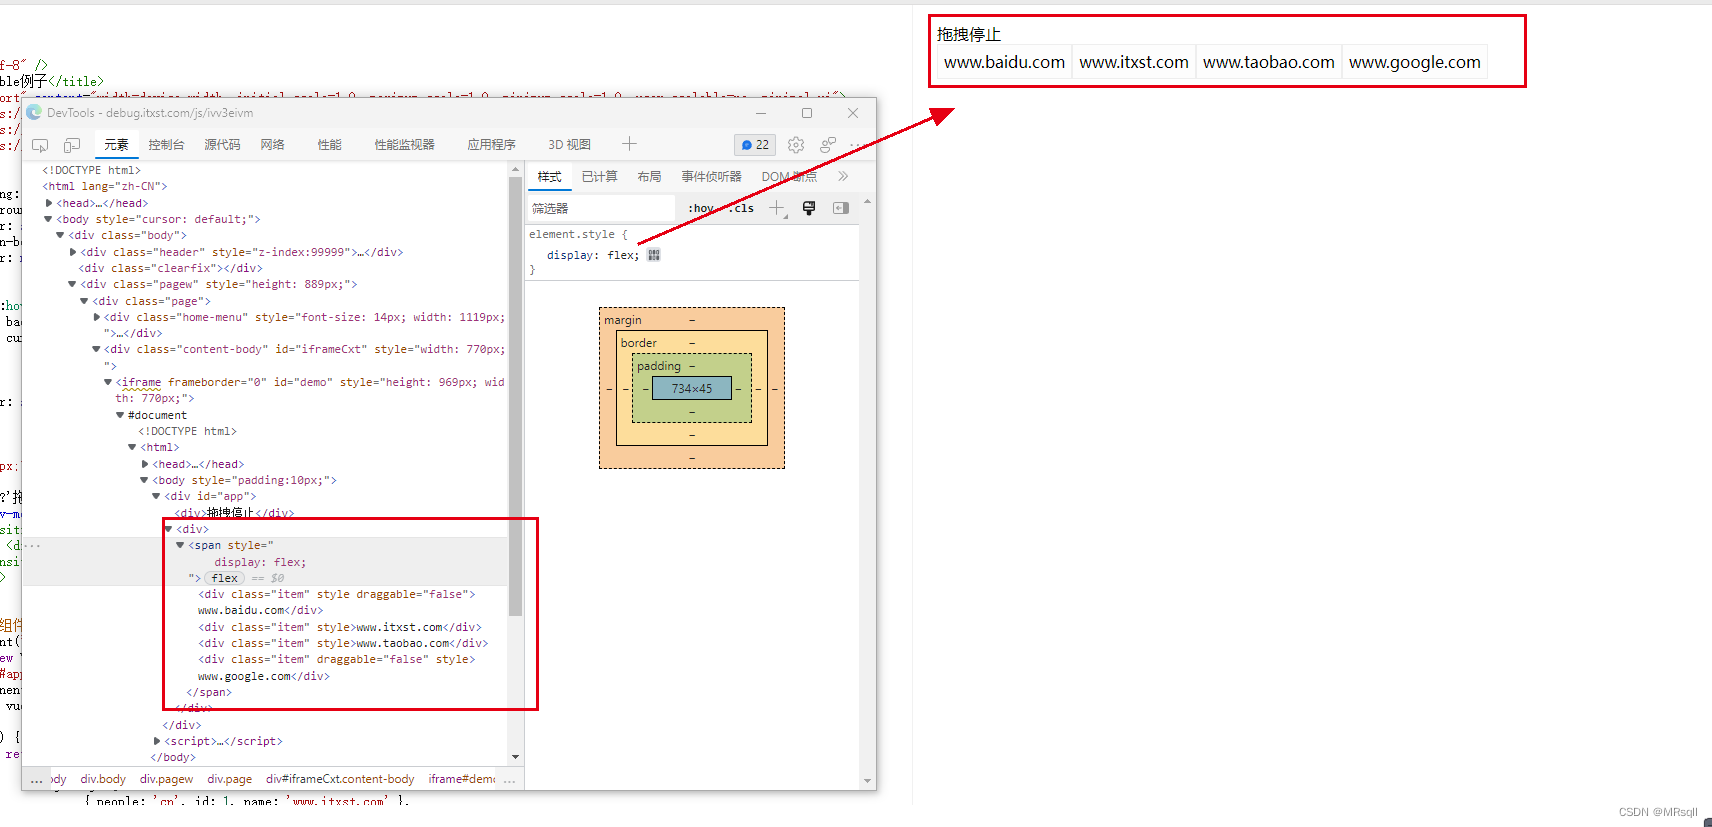Toggle :hov element state panel
Screen dimensions: 1712x827
pyautogui.click(x=700, y=208)
